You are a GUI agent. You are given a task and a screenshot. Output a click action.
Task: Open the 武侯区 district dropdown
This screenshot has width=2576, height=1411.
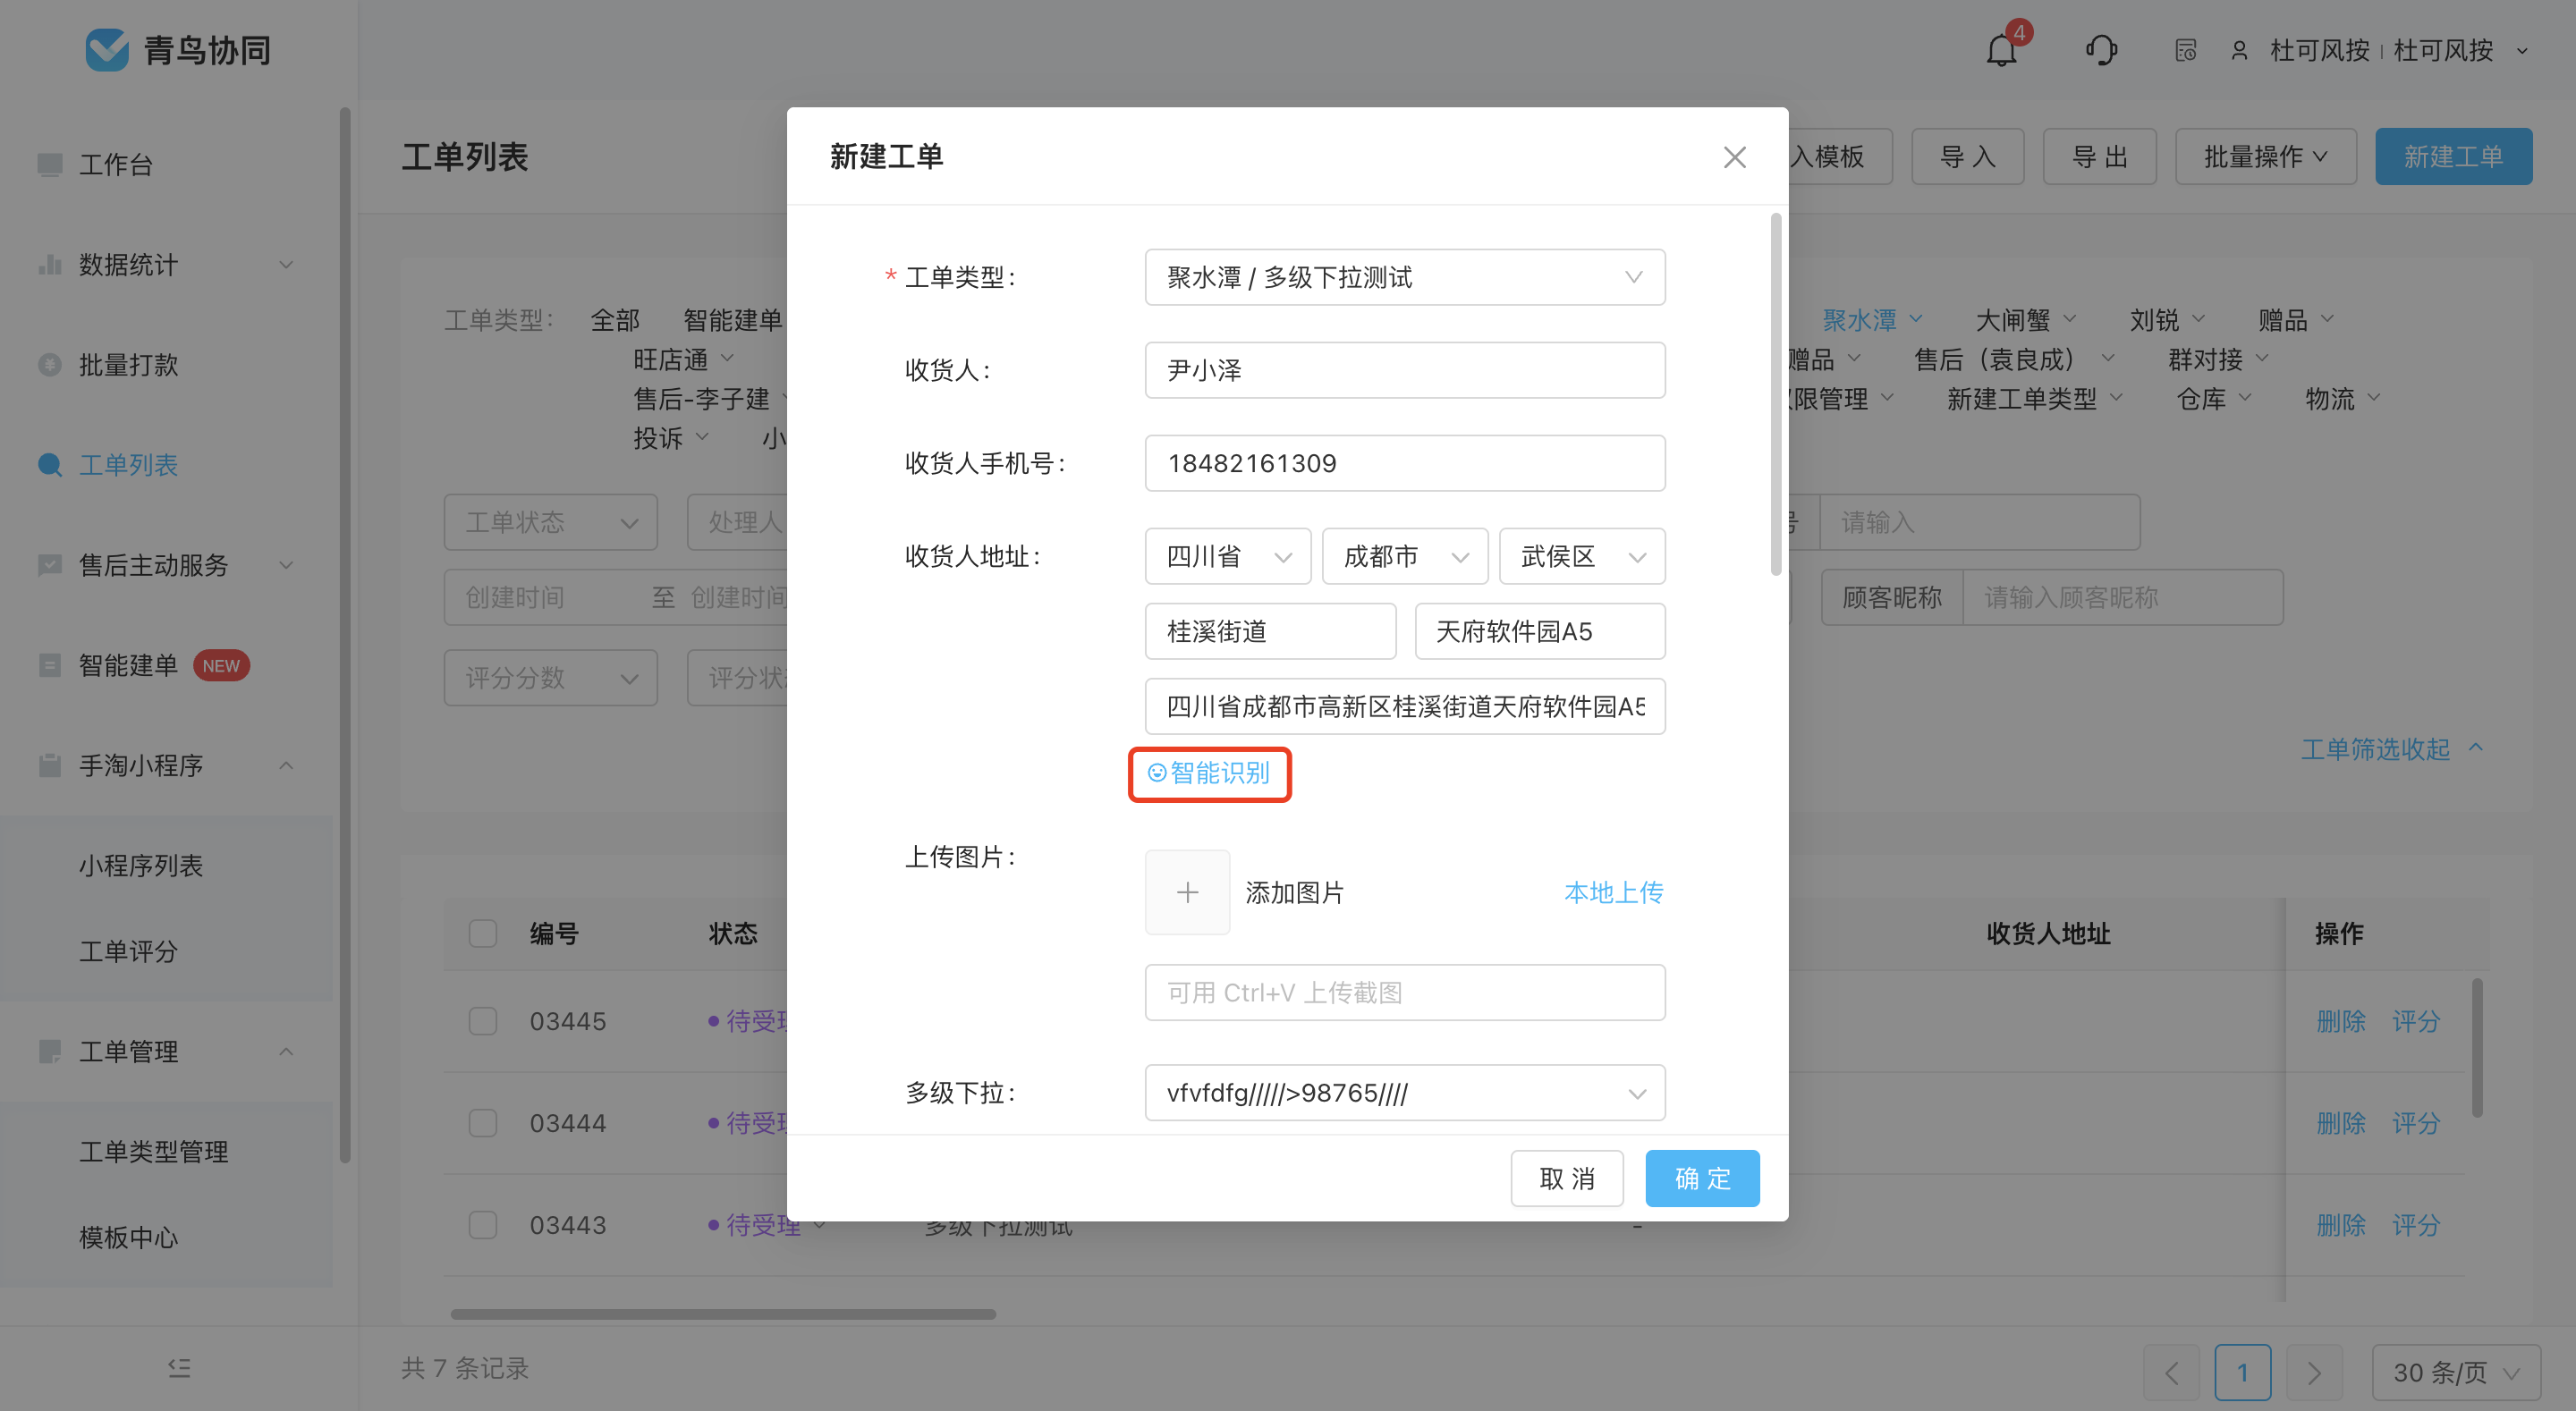(x=1581, y=556)
